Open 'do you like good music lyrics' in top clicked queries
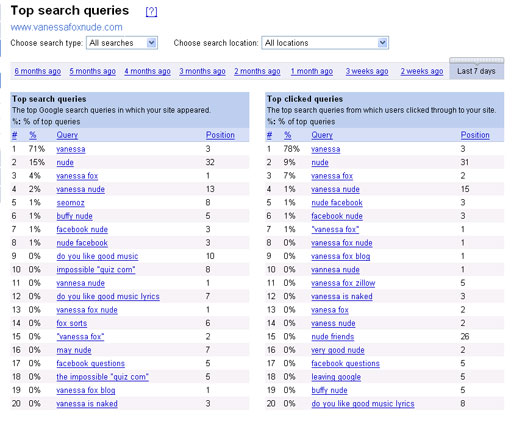525x424 pixels. (x=363, y=404)
